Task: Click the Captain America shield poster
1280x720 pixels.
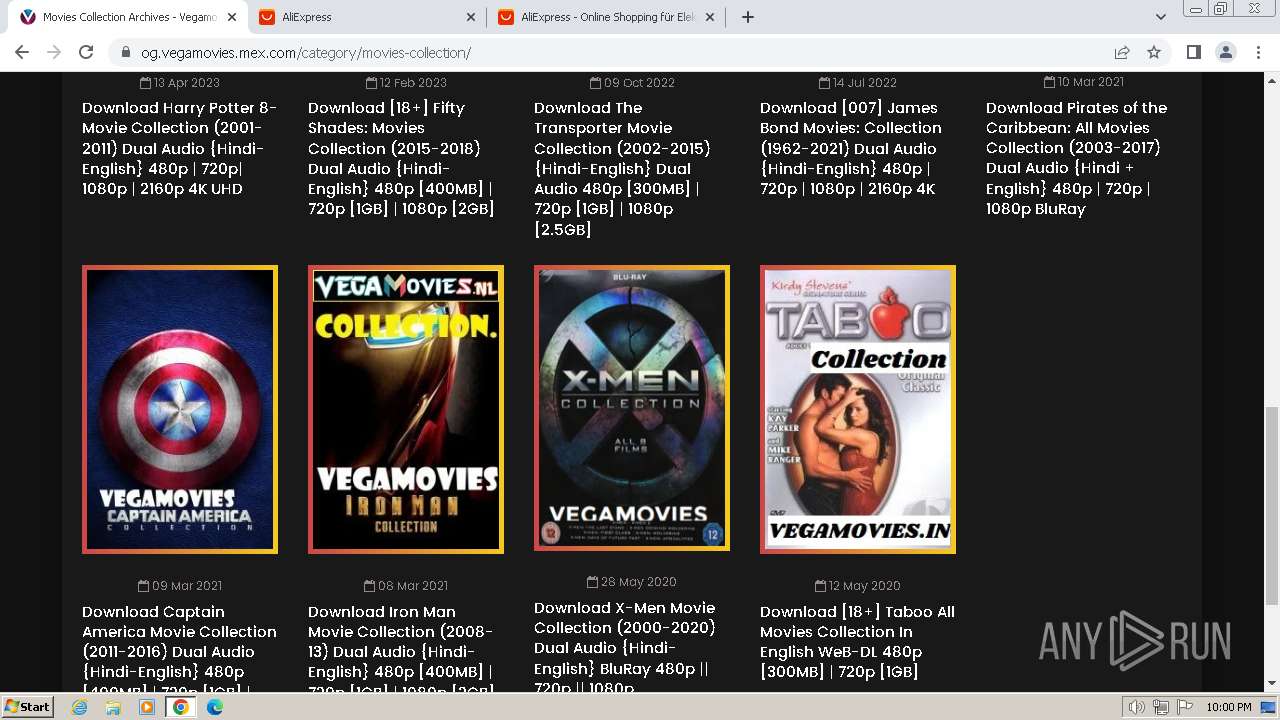Action: coord(180,409)
